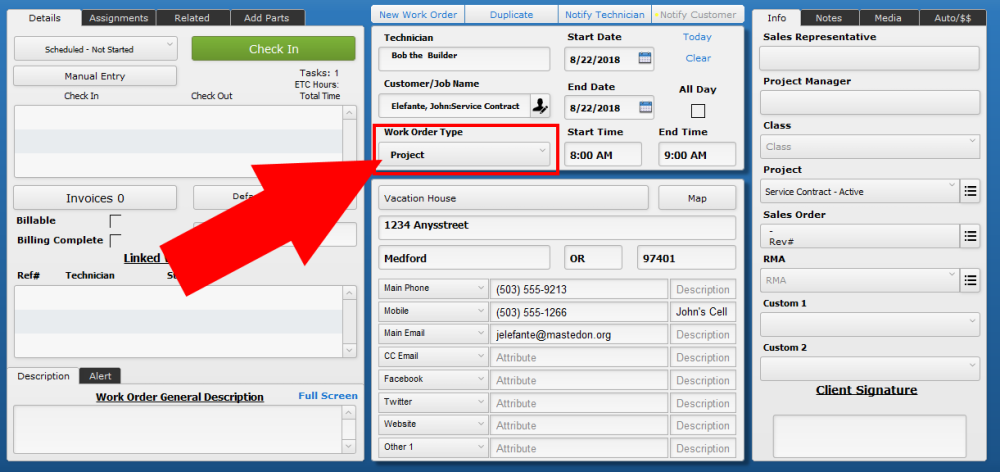Open the Sales Order list icon
Viewport: 1000px width, 472px height.
click(x=970, y=236)
